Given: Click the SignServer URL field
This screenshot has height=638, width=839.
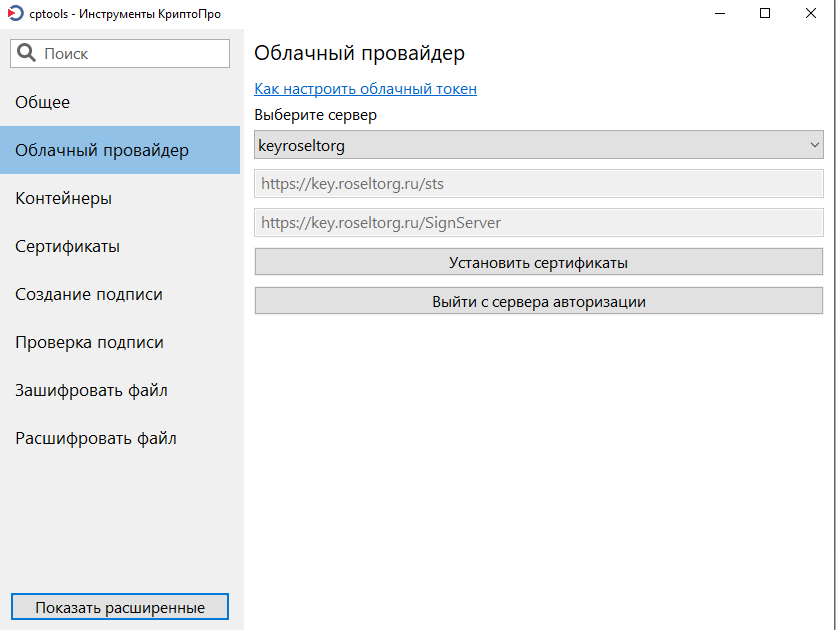Looking at the screenshot, I should tap(539, 223).
